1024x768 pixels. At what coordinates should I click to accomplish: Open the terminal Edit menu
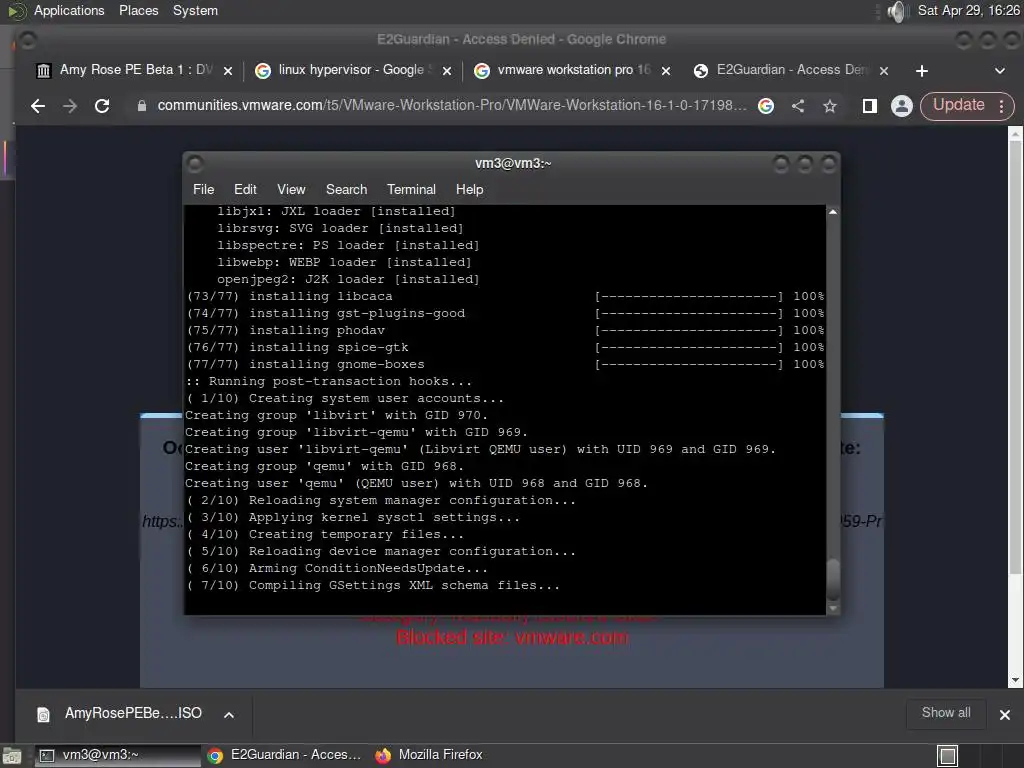245,189
